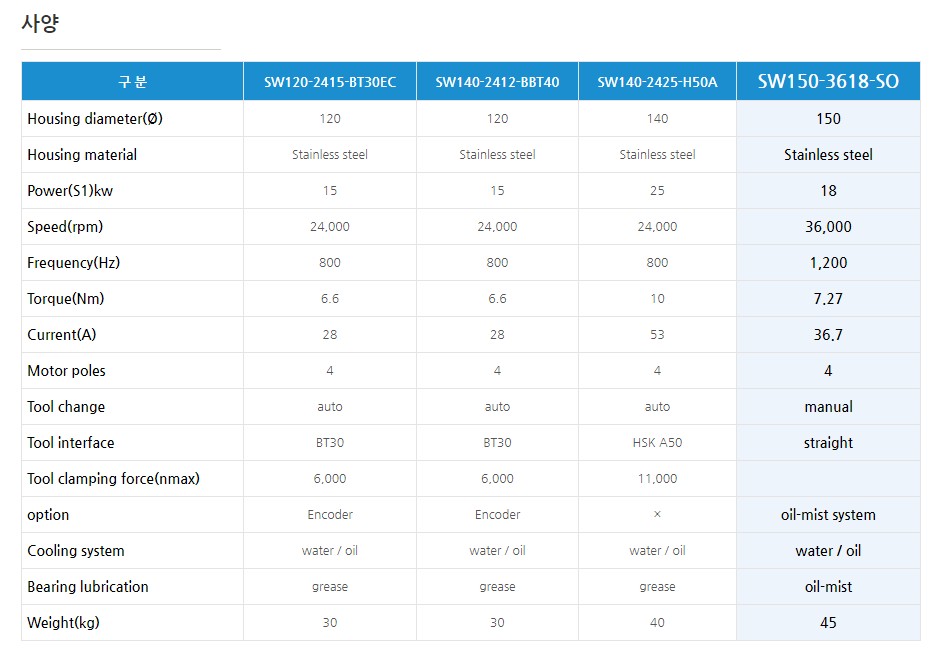The image size is (936, 649).
Task: Click the 구분 header cell
Action: 132,82
